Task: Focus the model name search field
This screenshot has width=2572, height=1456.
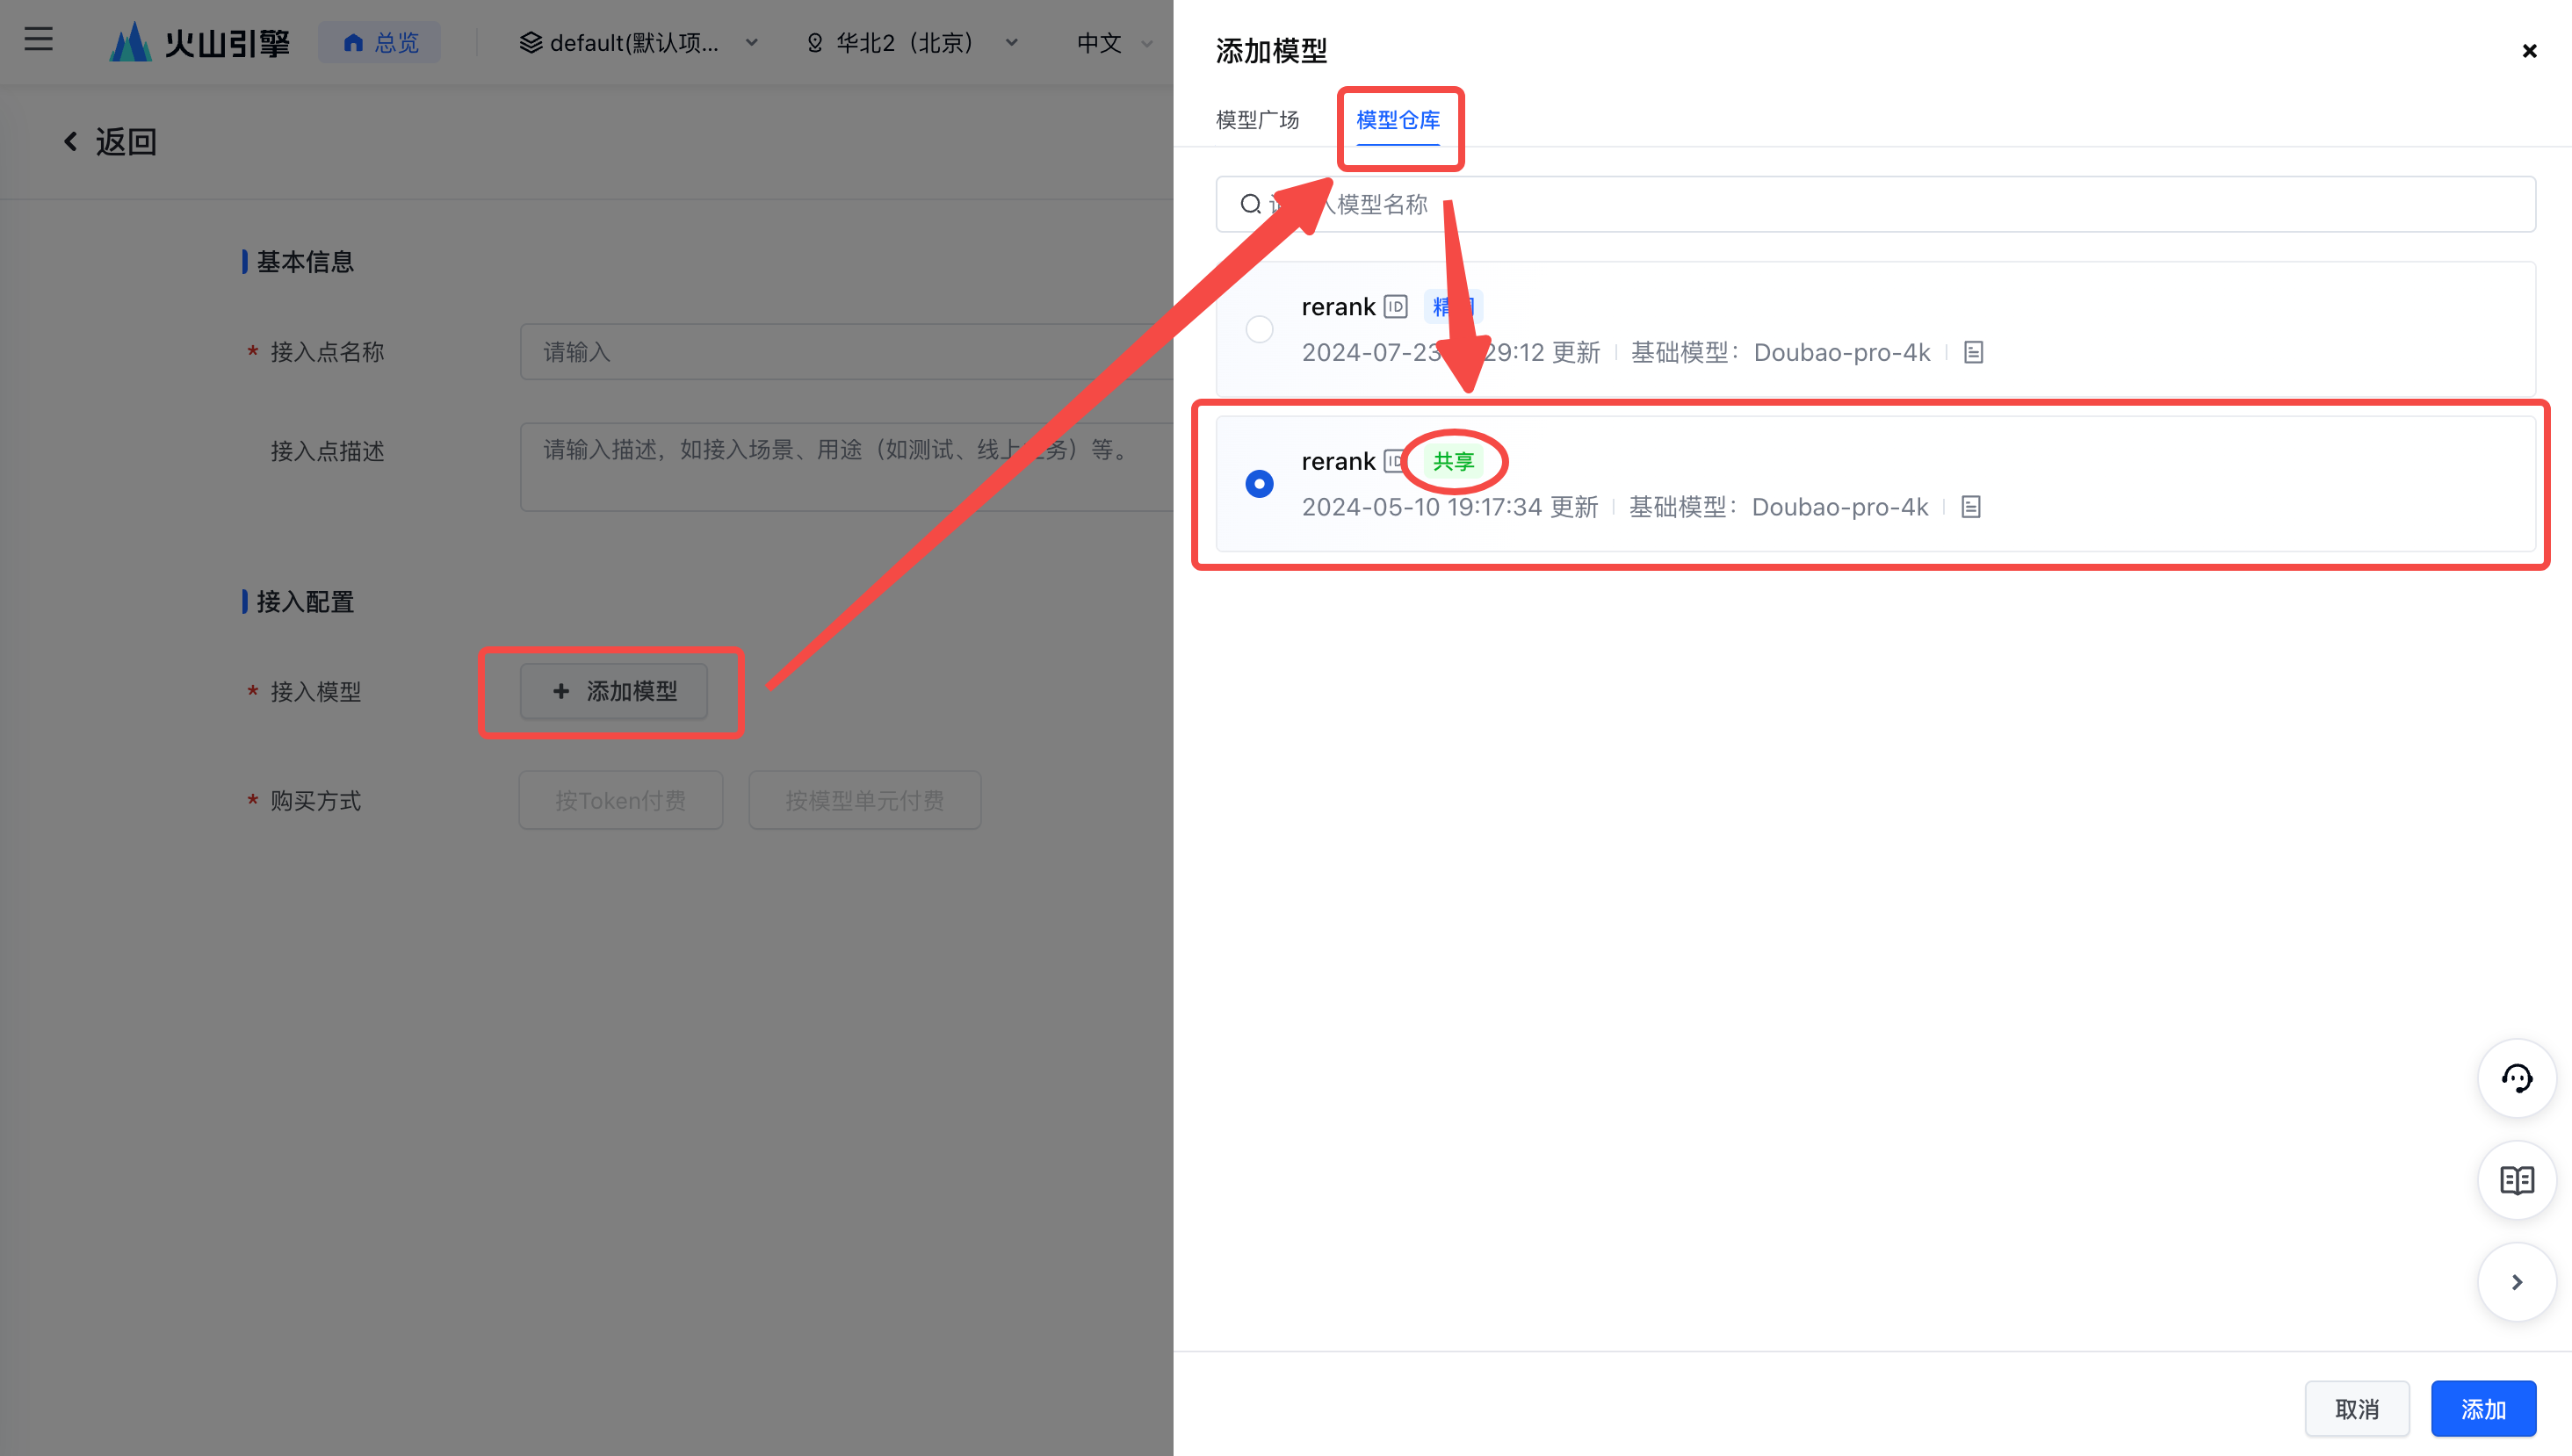Action: [1875, 204]
